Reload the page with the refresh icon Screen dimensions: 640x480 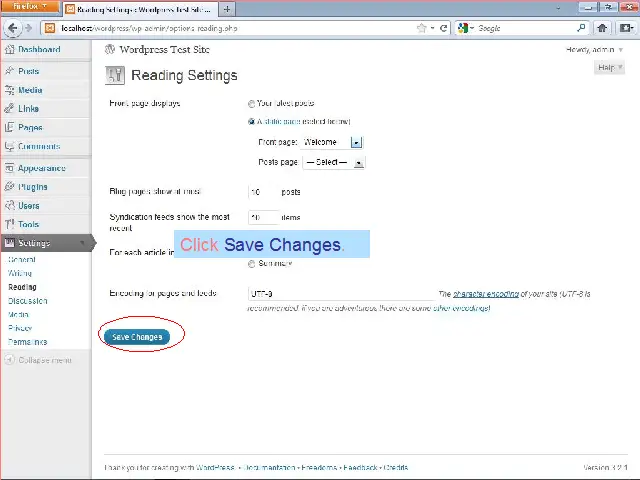tap(444, 28)
